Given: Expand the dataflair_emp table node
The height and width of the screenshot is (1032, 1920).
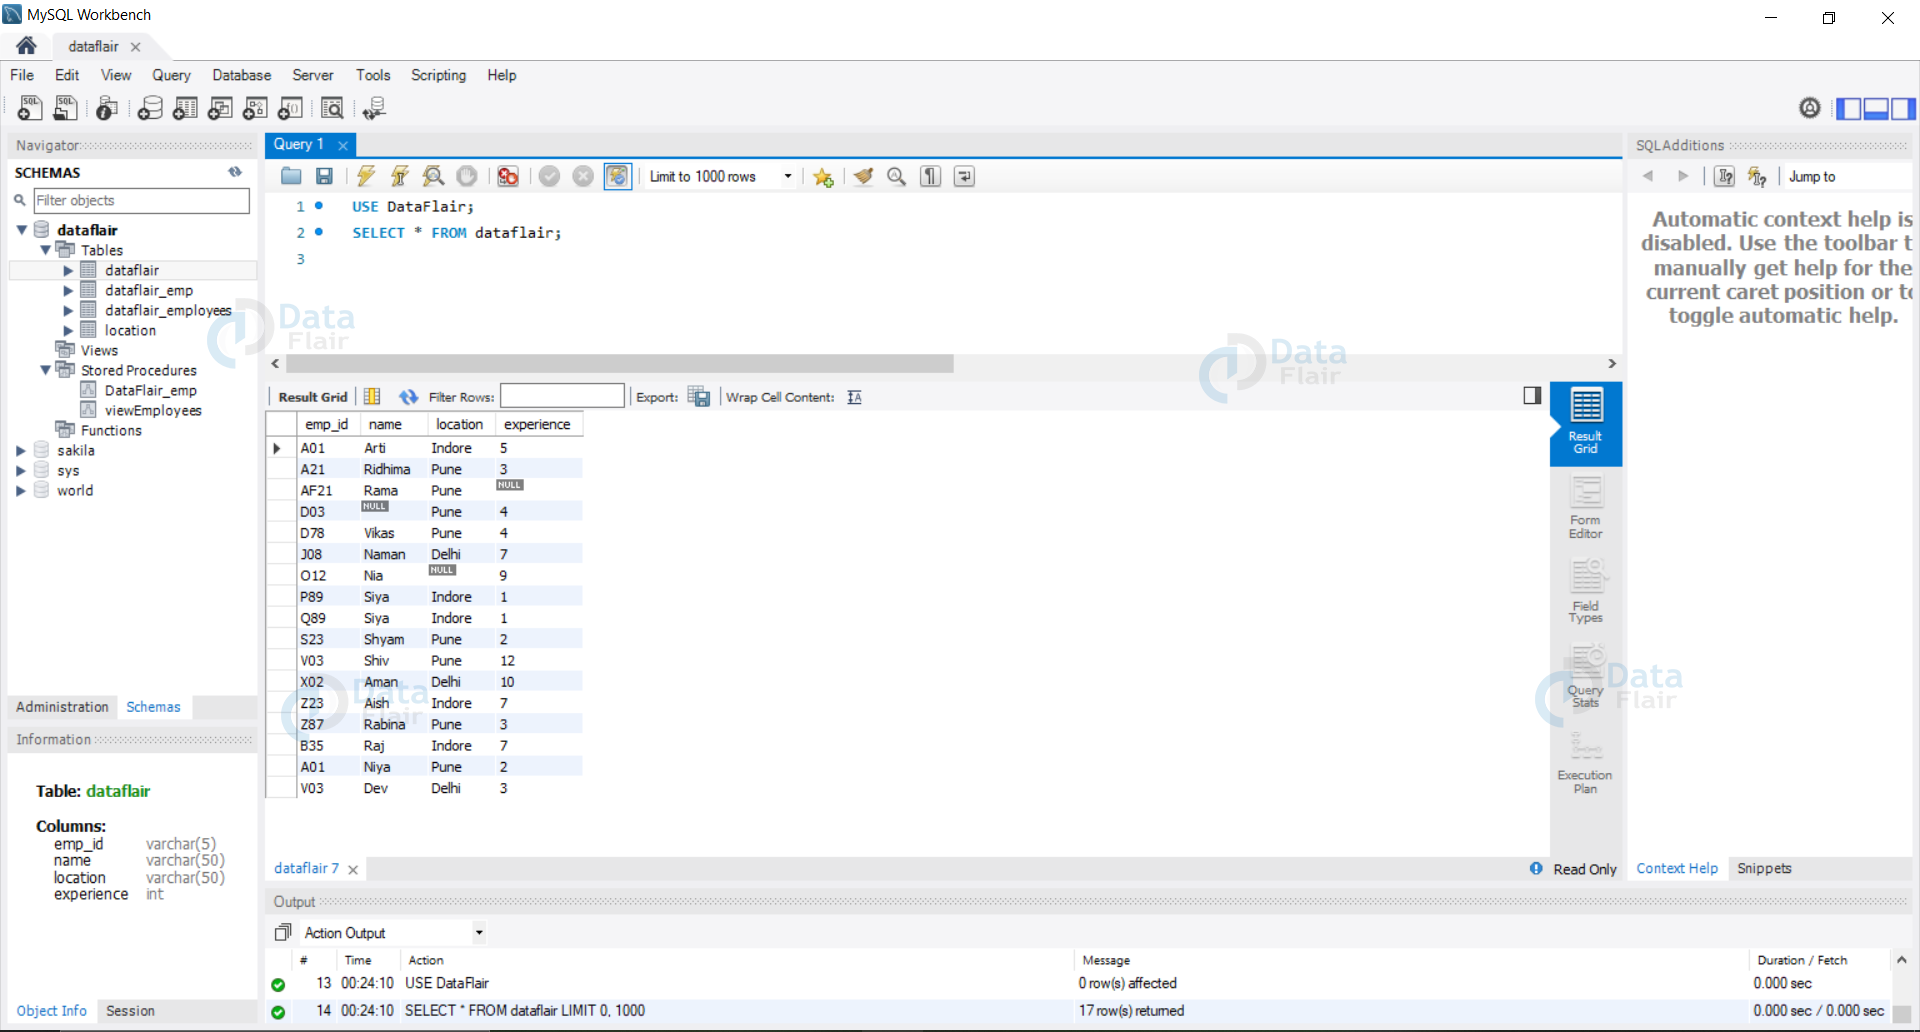Looking at the screenshot, I should point(68,291).
